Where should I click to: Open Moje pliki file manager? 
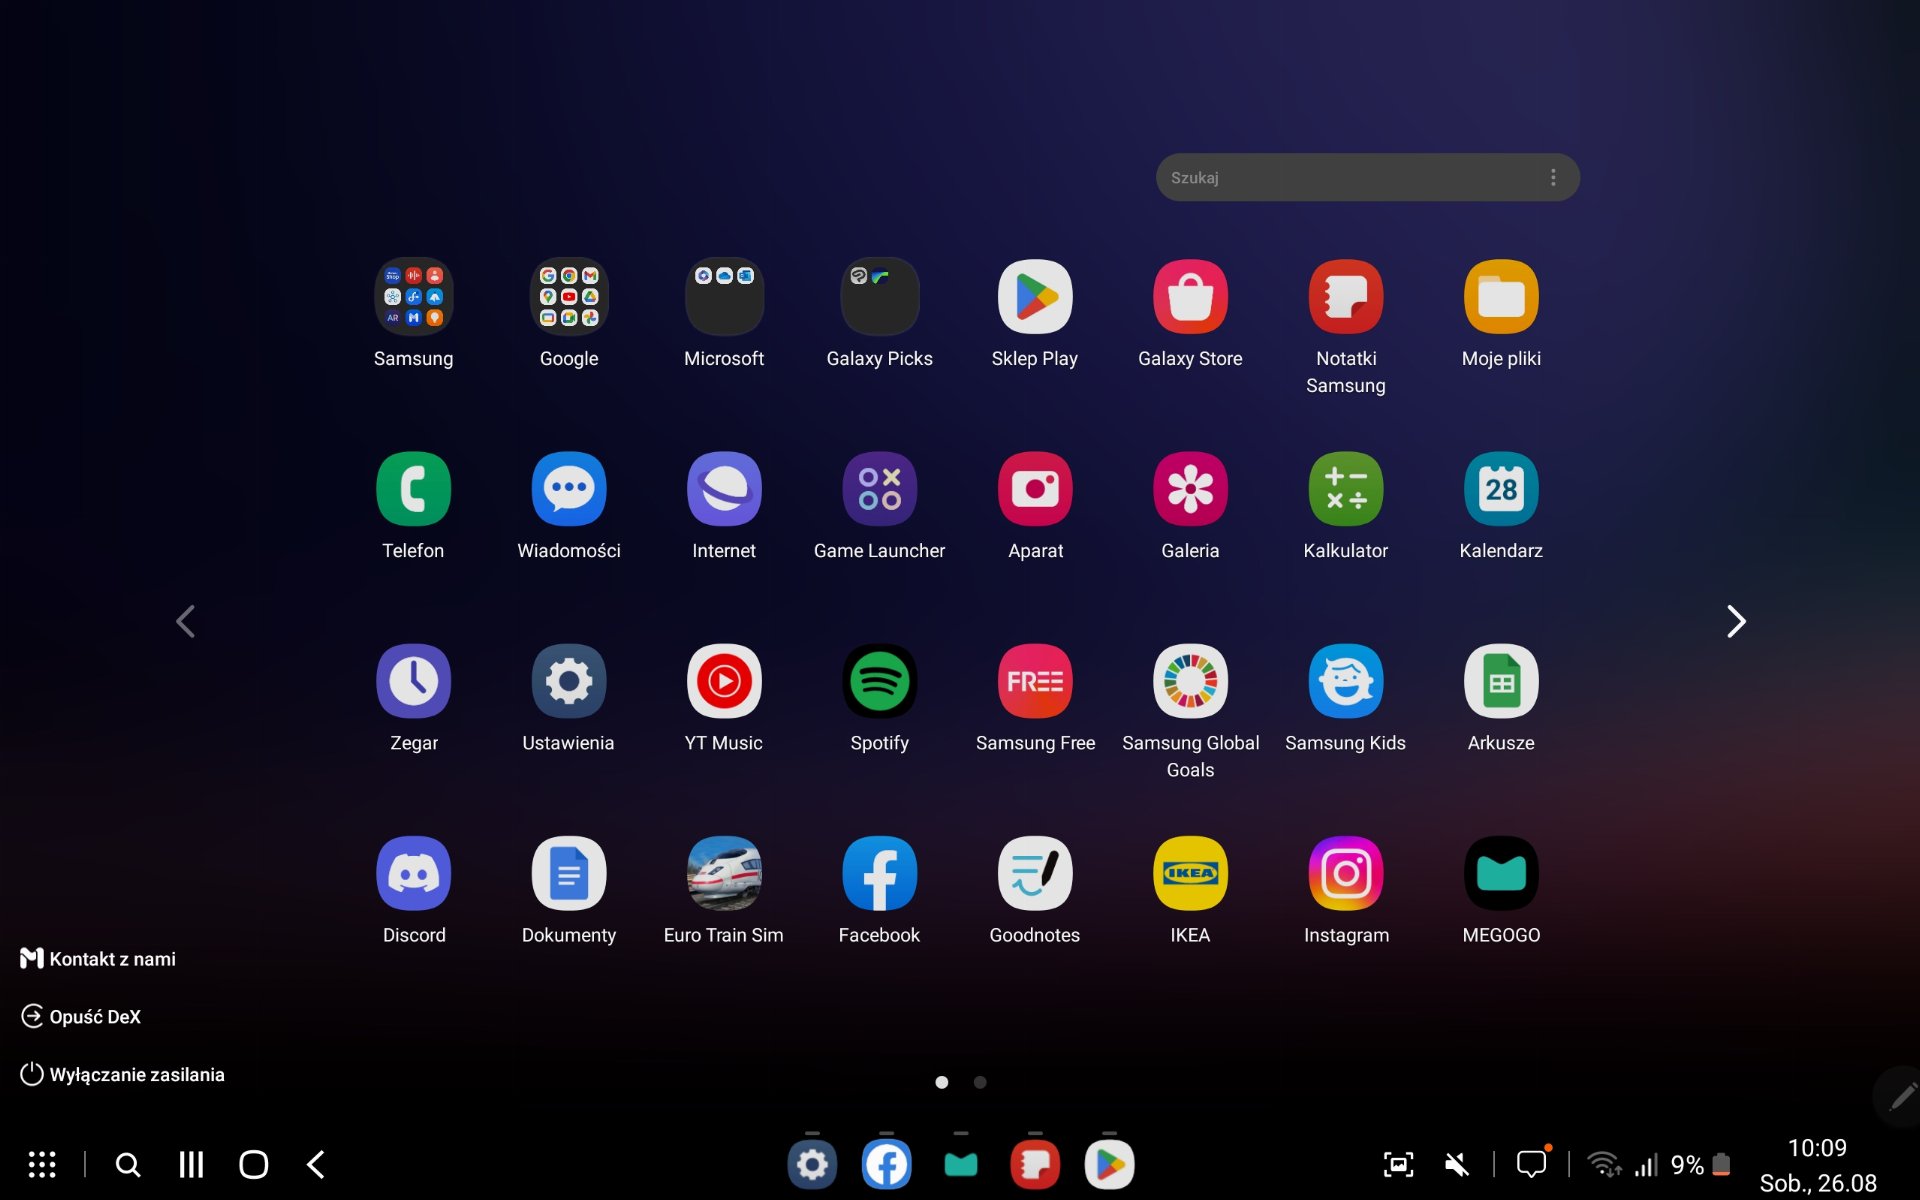click(1501, 297)
